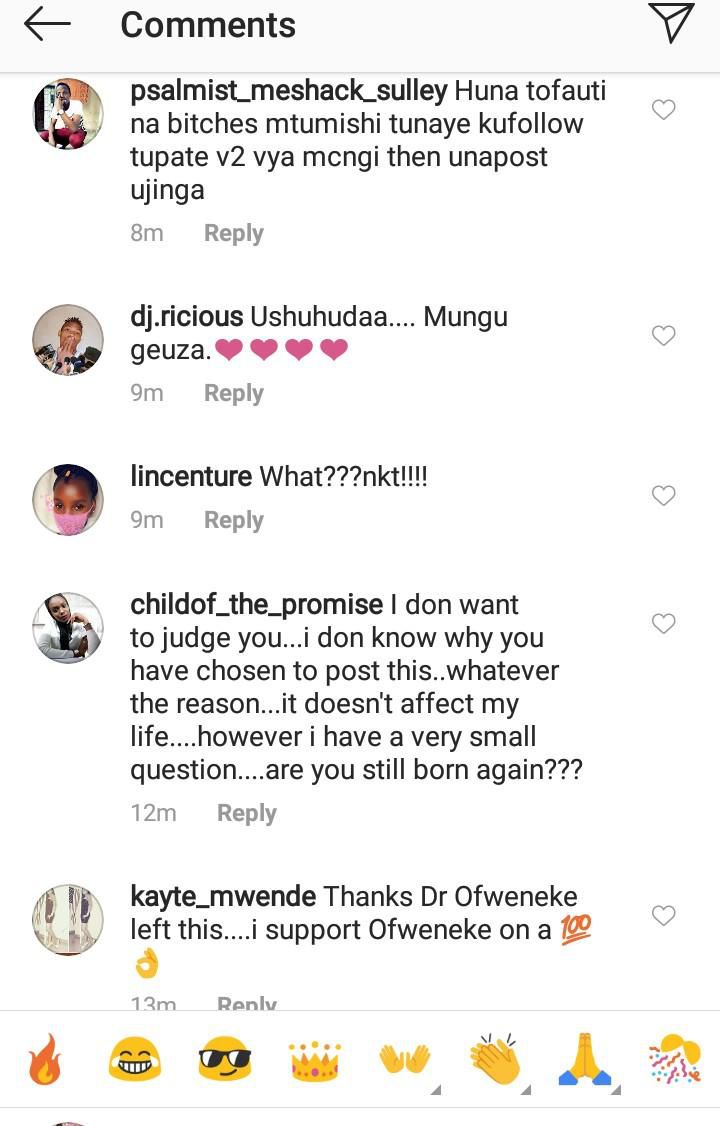
Task: Insert the sunglasses face emoji
Action: tap(224, 1061)
